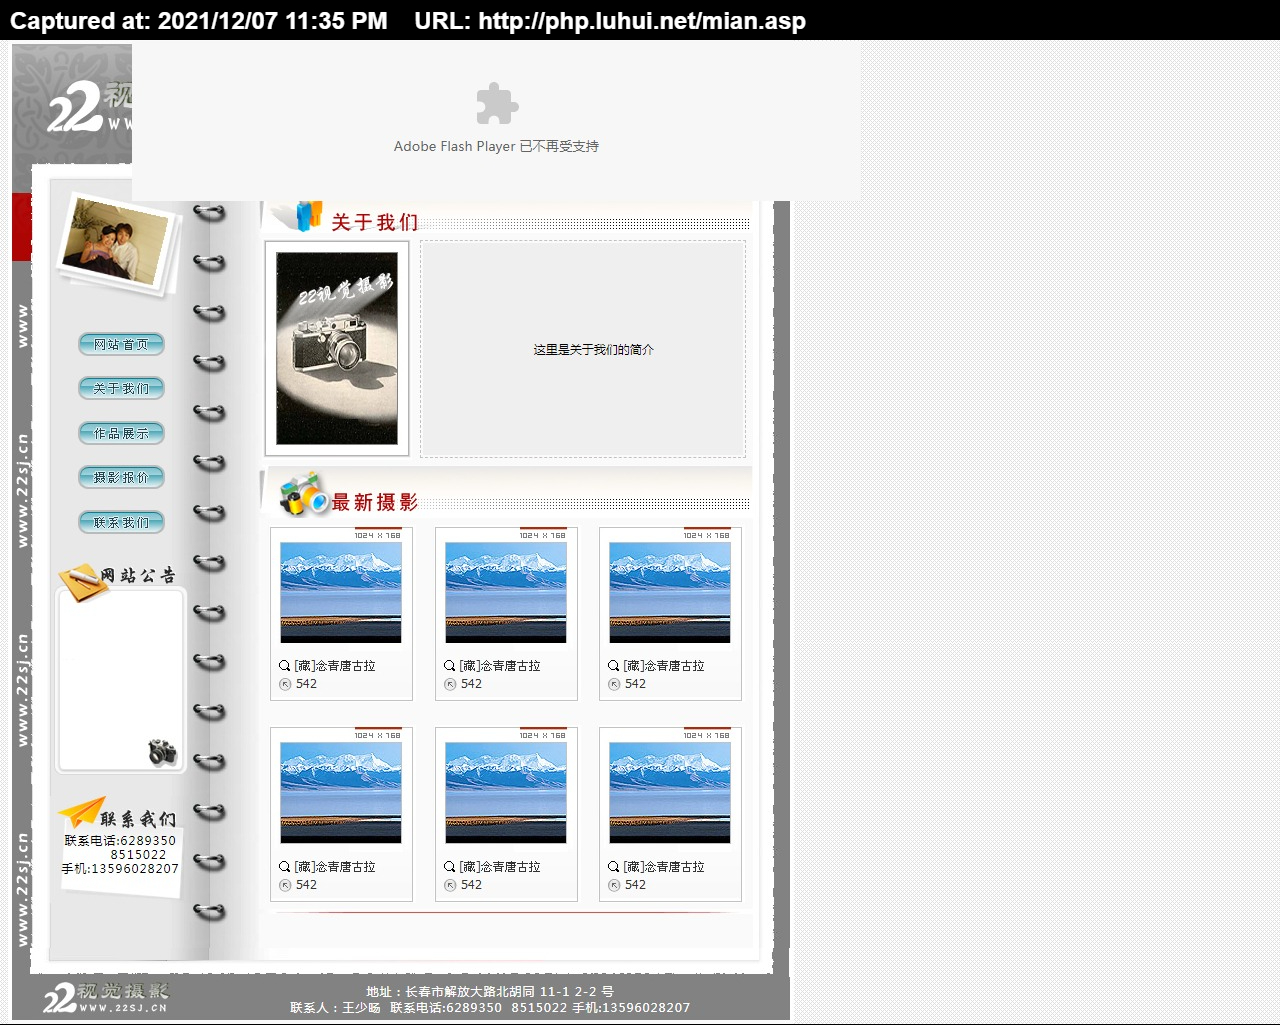Click the view-count icon beside bottom-right 542
This screenshot has width=1280, height=1025.
click(614, 885)
